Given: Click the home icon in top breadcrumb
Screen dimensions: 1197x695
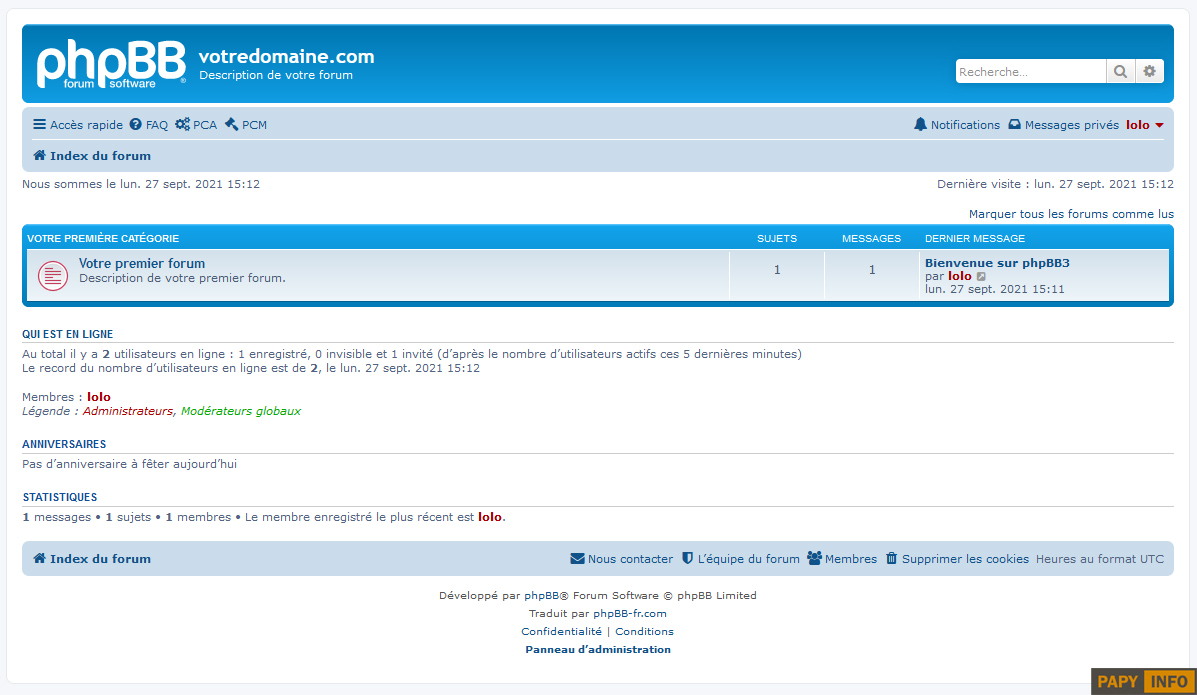Looking at the screenshot, I should click(x=40, y=156).
